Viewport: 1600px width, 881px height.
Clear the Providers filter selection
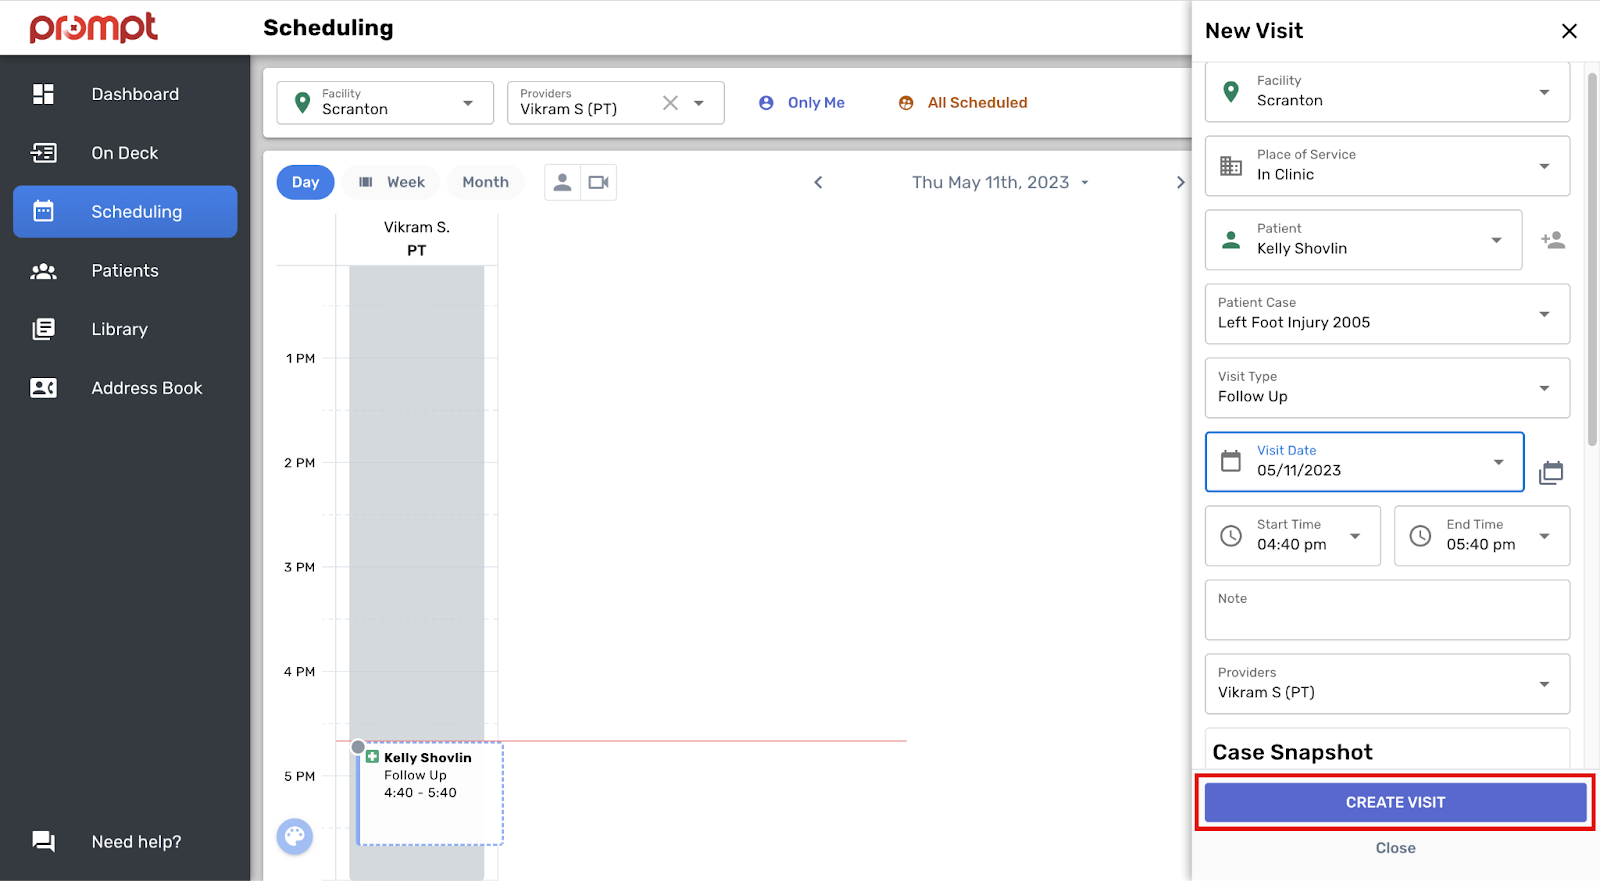pos(670,103)
